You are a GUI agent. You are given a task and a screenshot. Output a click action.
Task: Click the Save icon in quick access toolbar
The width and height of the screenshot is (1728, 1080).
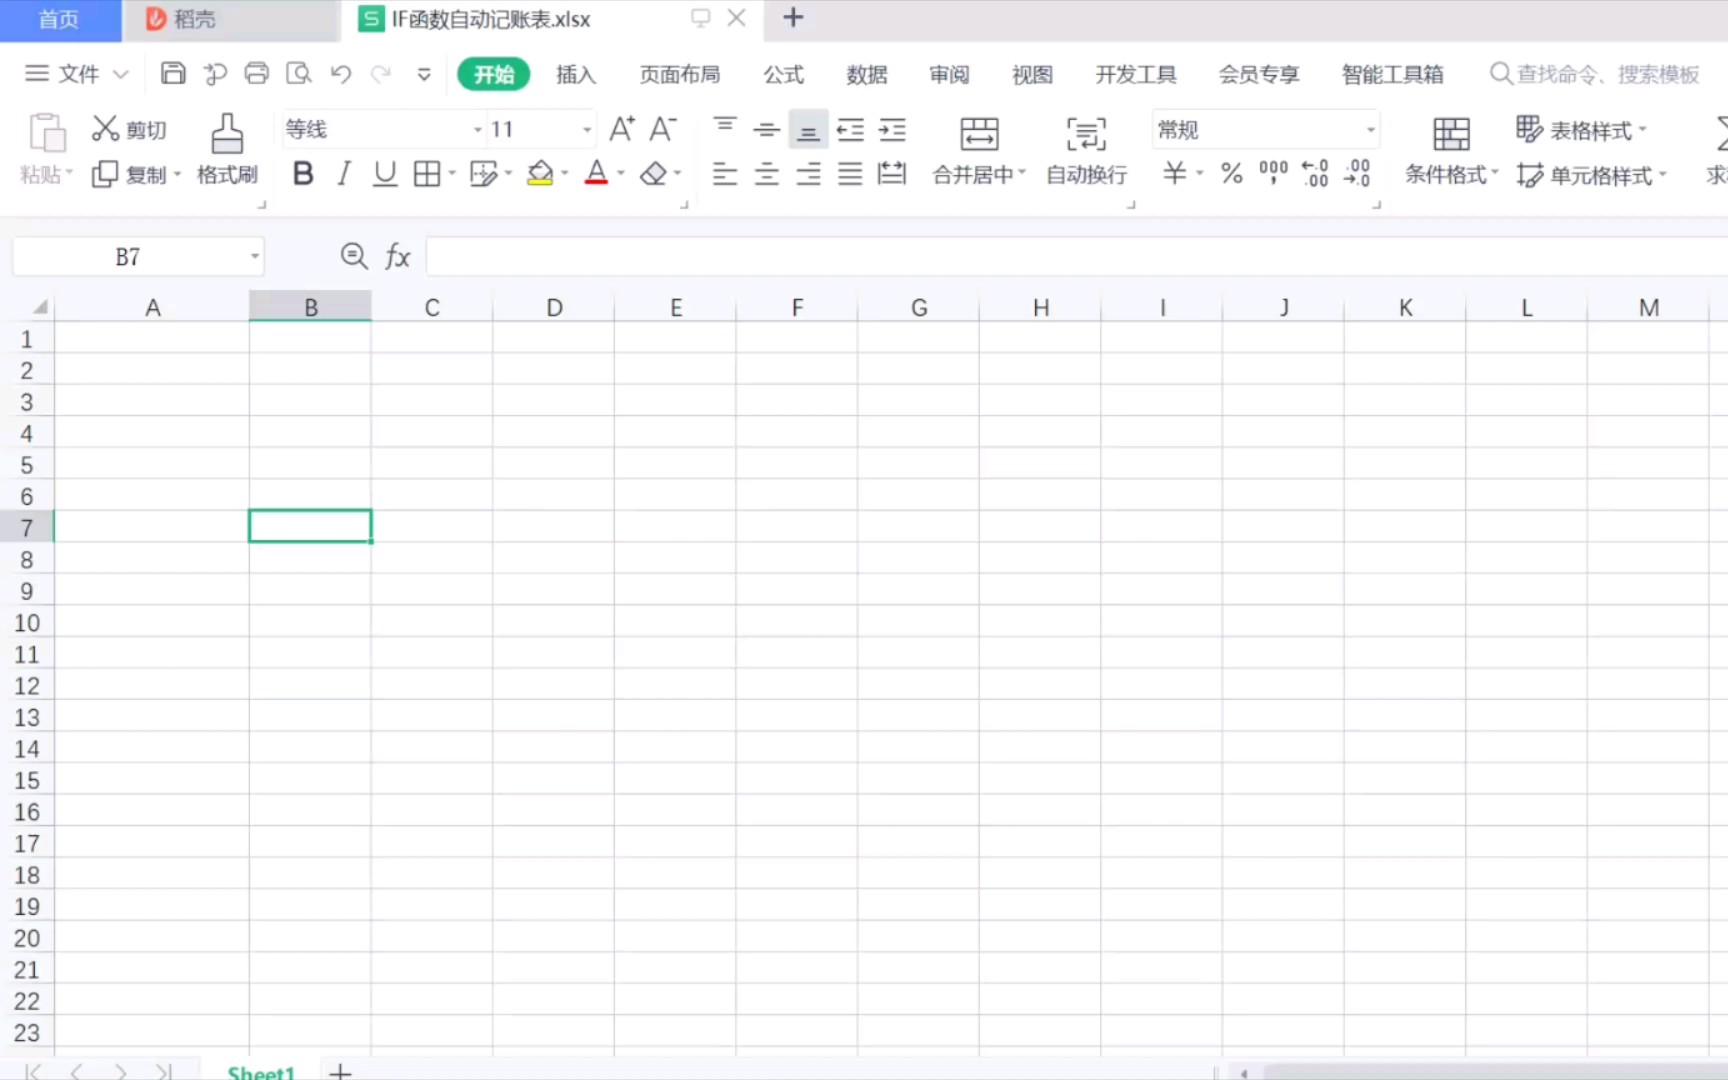pos(173,73)
